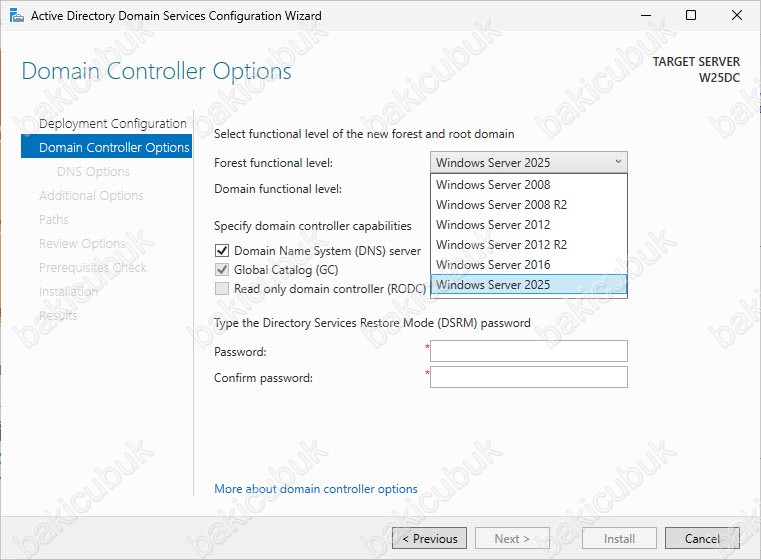The width and height of the screenshot is (761, 560).
Task: Choose Windows Server 2016 functional level
Action: click(x=529, y=264)
